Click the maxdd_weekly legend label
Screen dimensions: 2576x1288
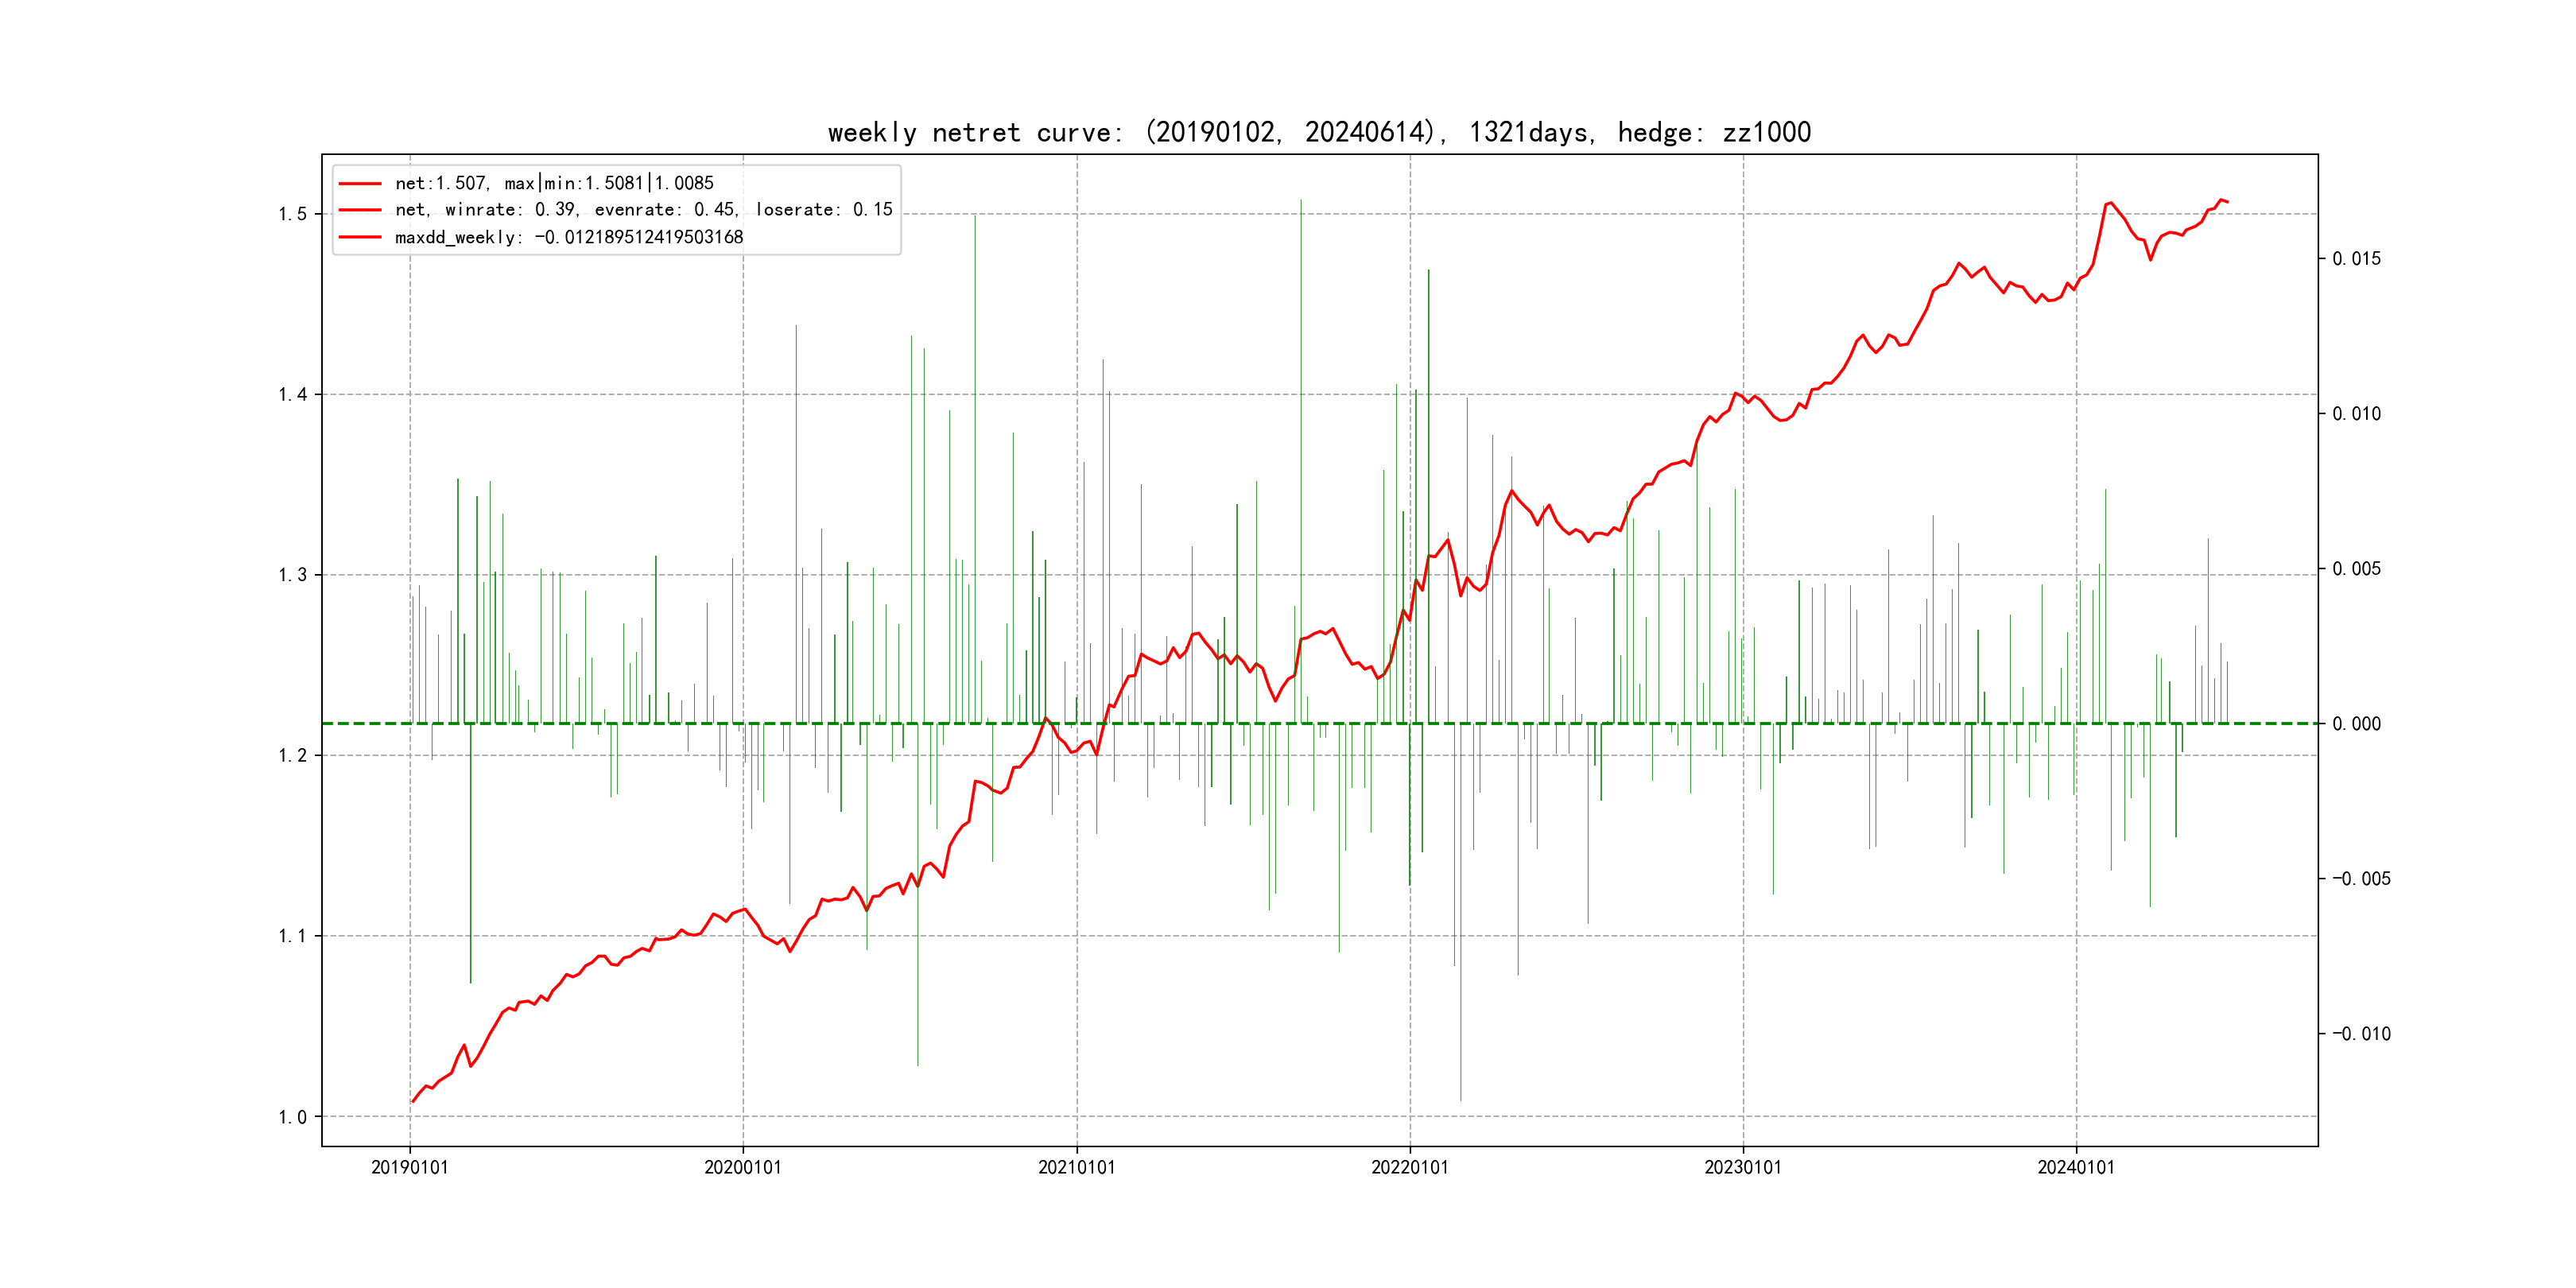pyautogui.click(x=569, y=237)
